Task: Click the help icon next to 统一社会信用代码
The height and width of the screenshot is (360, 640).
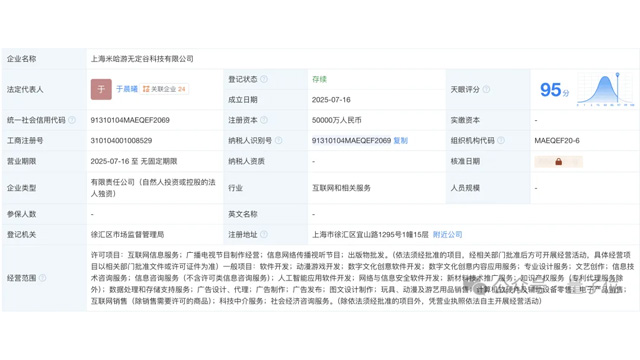Action: (x=72, y=120)
